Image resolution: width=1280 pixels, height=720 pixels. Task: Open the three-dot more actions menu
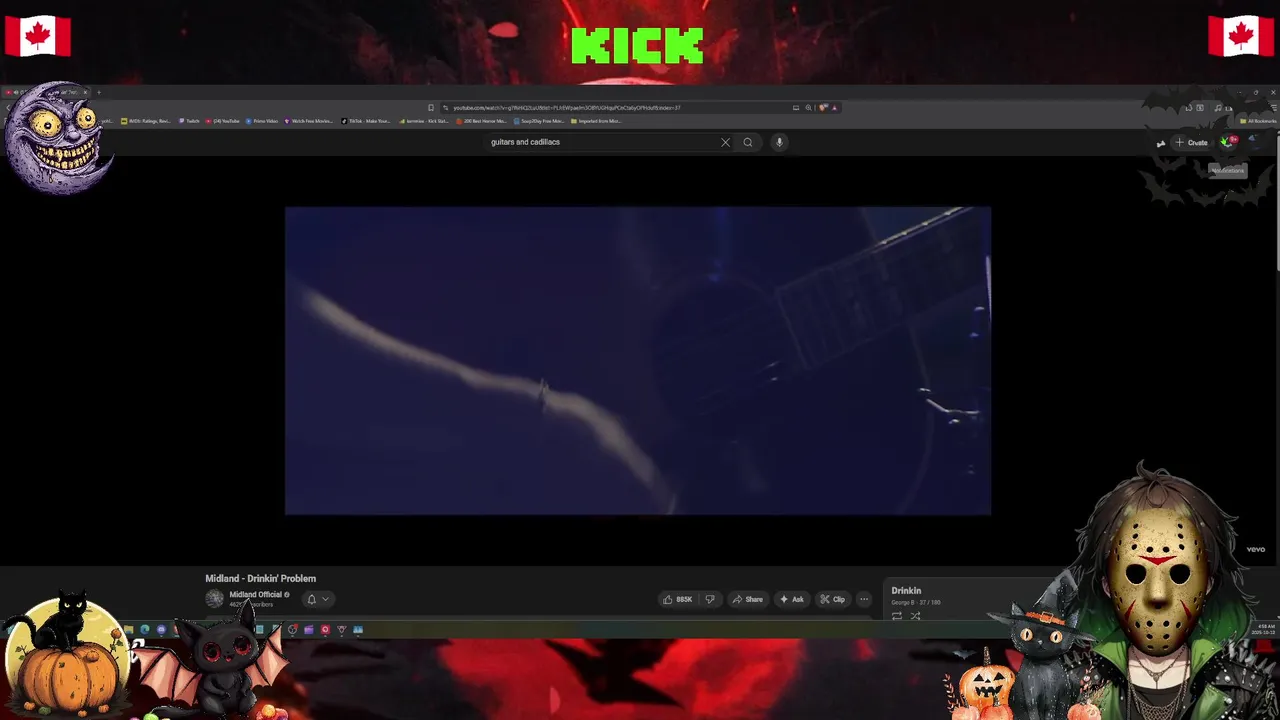click(x=864, y=600)
